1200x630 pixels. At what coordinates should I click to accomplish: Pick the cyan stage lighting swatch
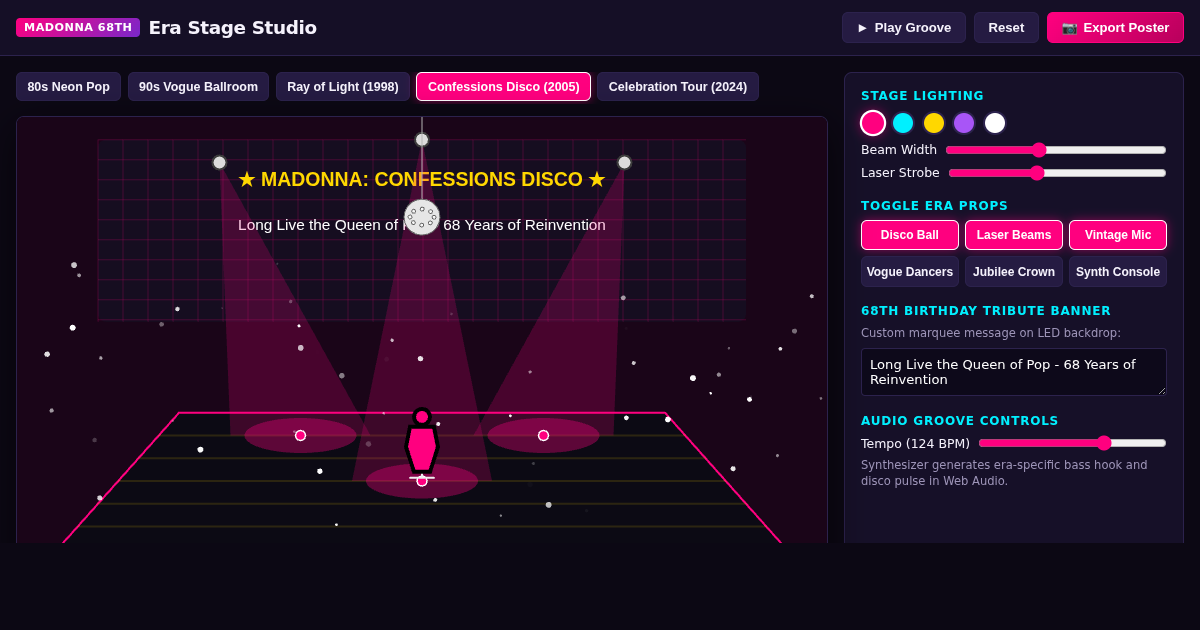903,123
